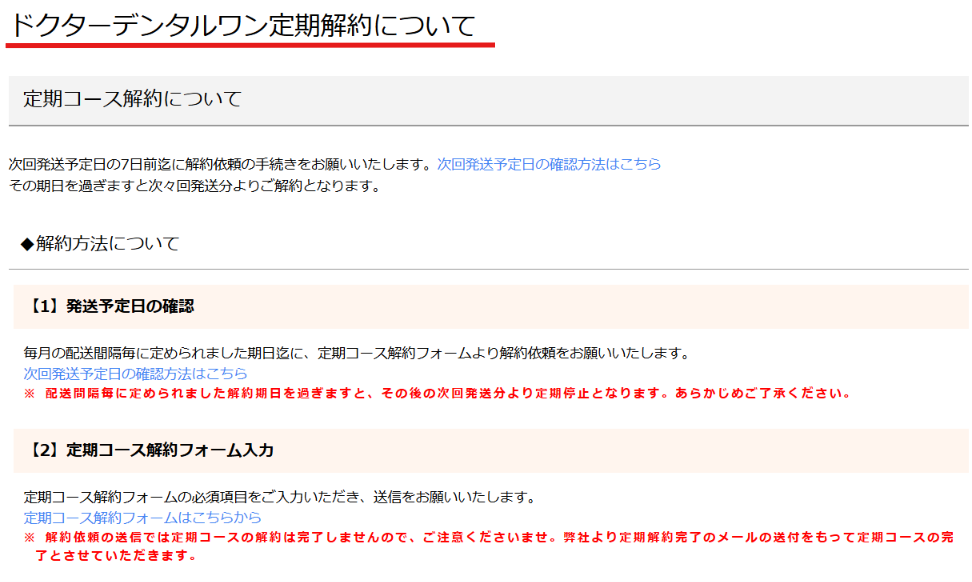Click the red warning starting ※ 解約依頼の送信では
Screen dimensions: 972x582
click(488, 546)
